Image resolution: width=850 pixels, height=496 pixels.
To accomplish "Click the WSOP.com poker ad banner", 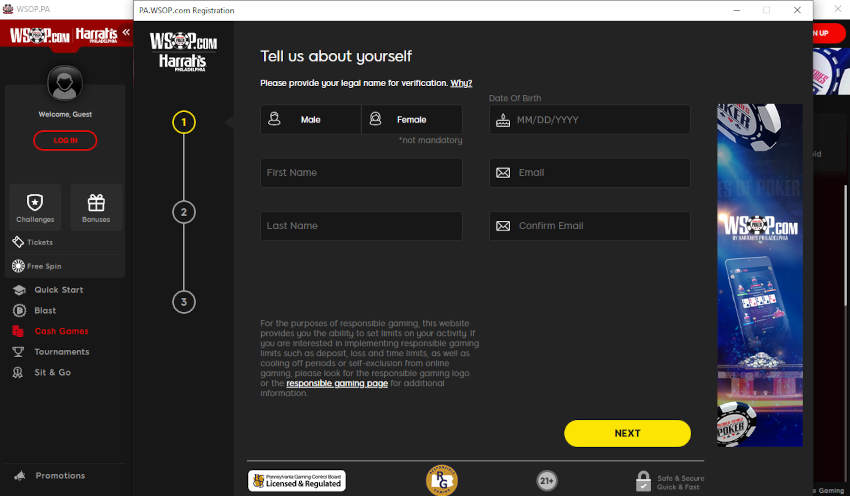I will pyautogui.click(x=760, y=275).
